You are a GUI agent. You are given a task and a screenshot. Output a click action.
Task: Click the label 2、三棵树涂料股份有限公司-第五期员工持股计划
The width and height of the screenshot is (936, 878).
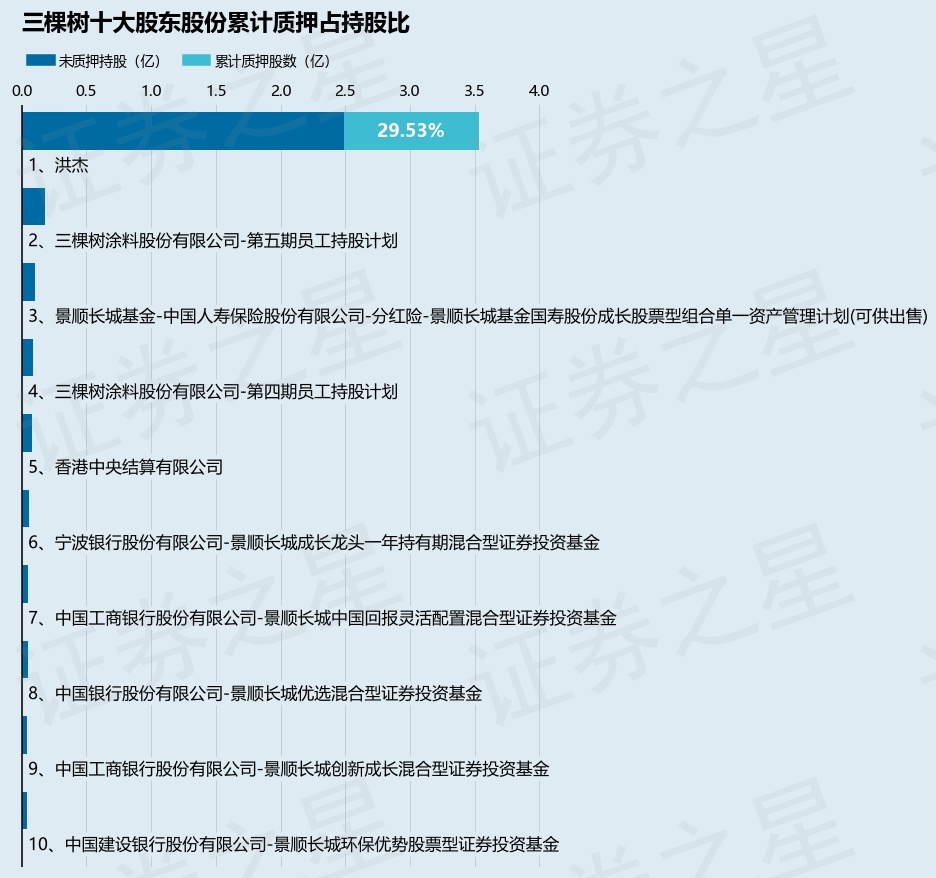[213, 241]
